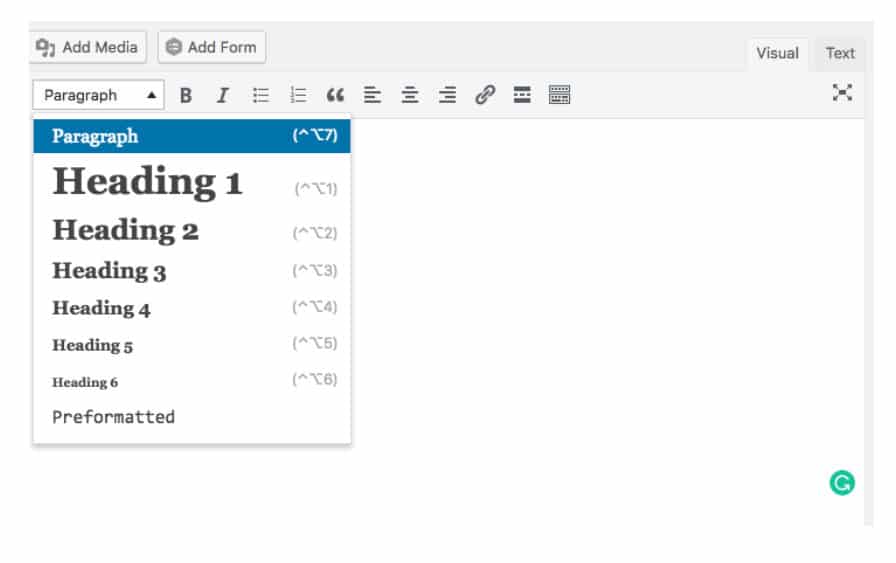Align text to the left

(x=372, y=95)
